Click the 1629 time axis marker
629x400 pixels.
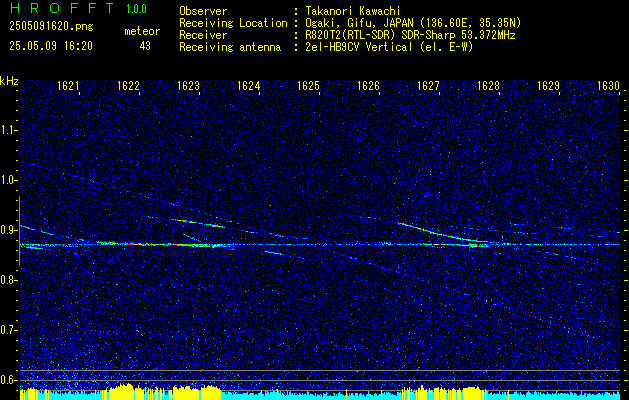pyautogui.click(x=548, y=86)
